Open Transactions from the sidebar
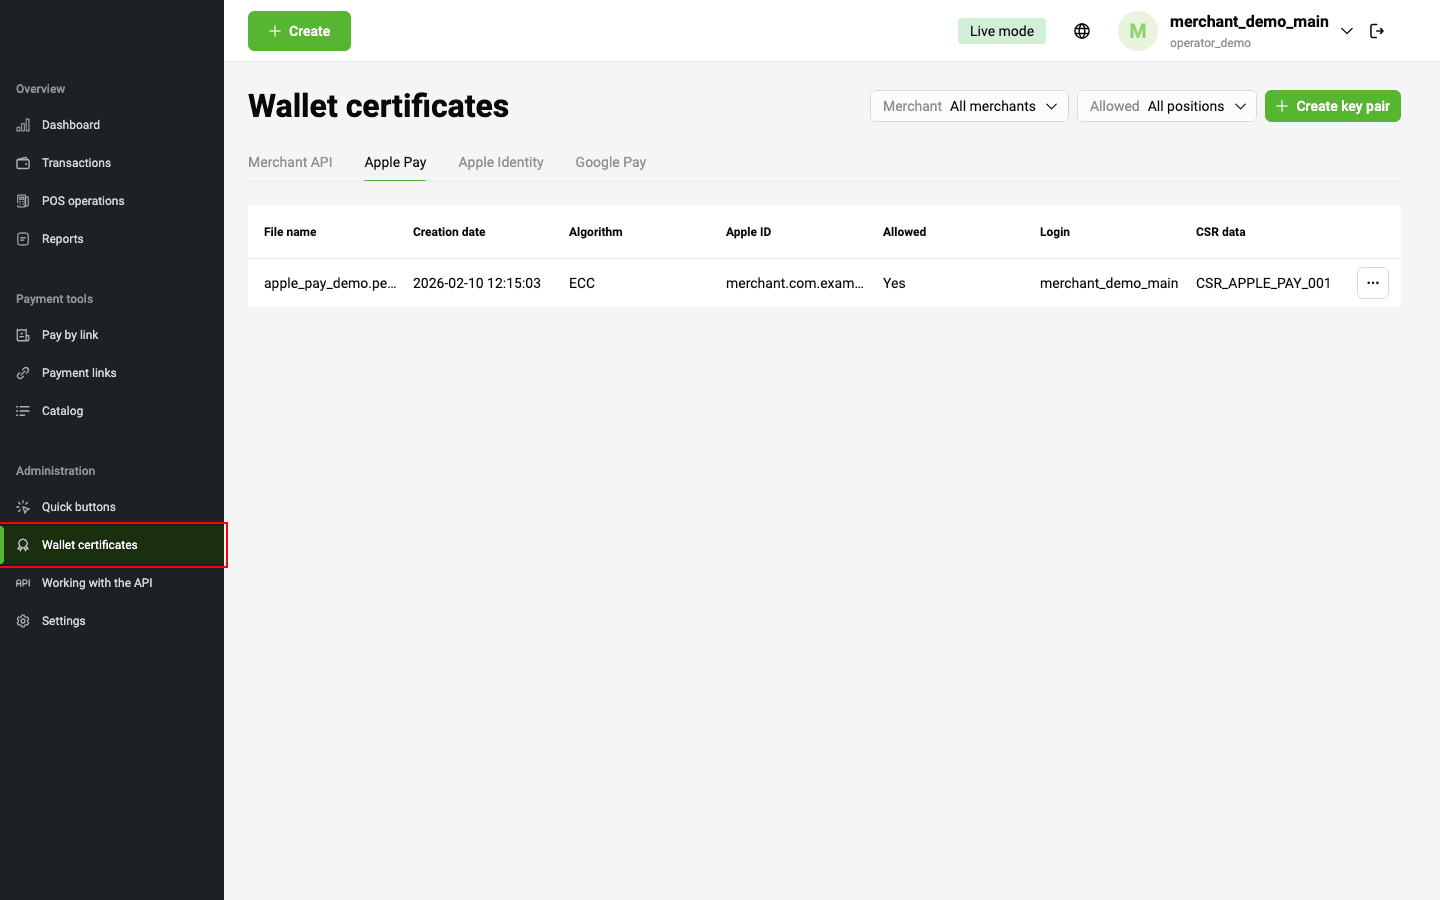 (76, 163)
